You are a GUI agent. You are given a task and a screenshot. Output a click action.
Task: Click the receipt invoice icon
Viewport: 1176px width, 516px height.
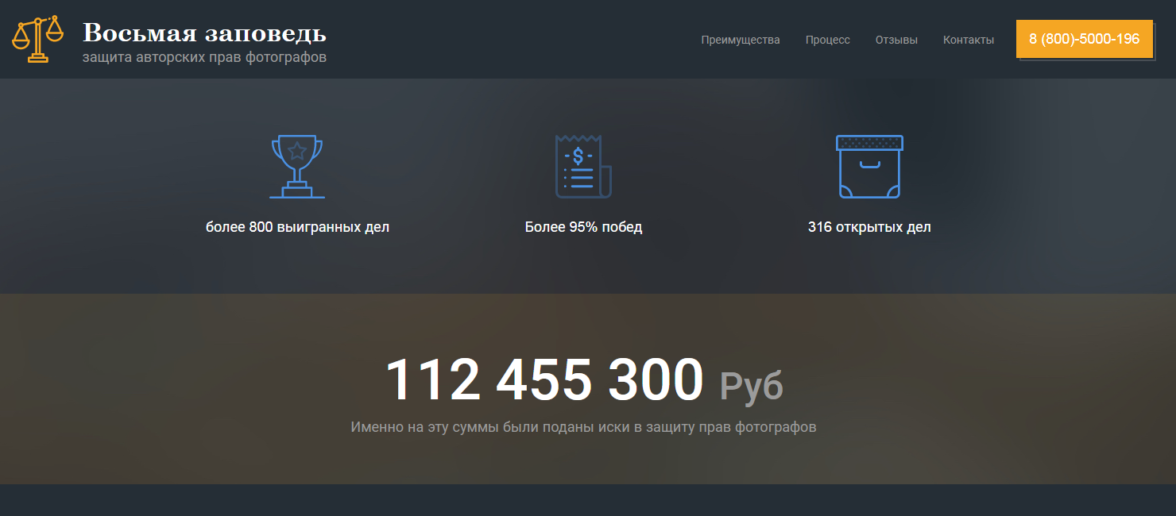click(583, 166)
